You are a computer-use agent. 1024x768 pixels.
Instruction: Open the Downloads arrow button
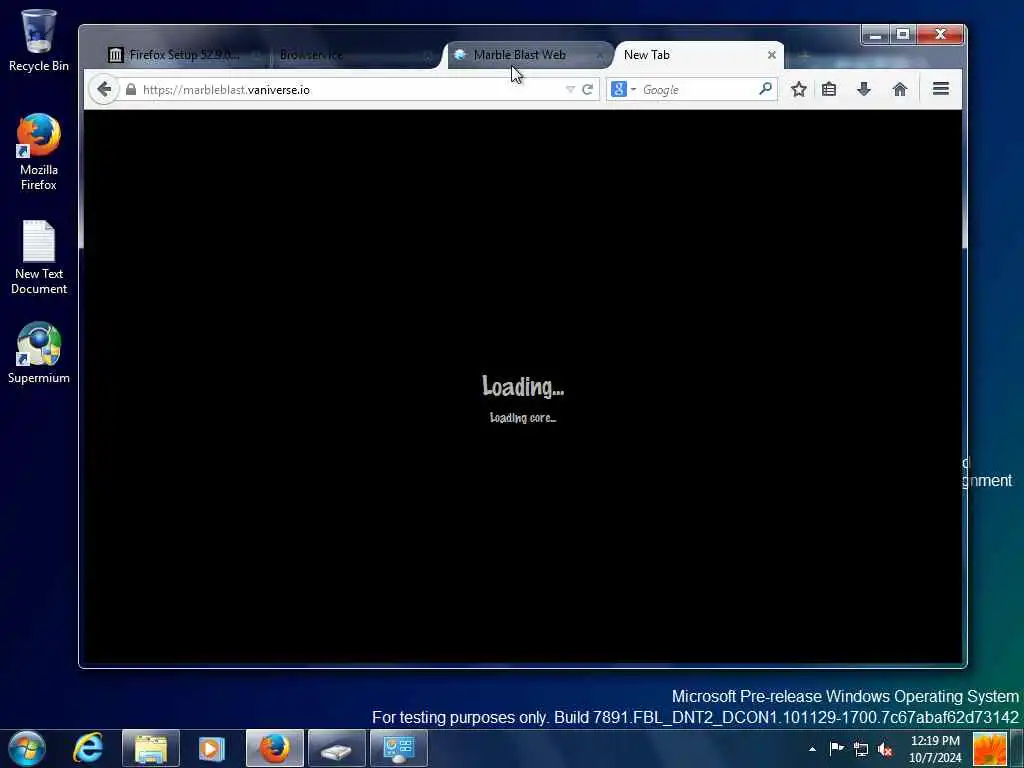tap(863, 89)
